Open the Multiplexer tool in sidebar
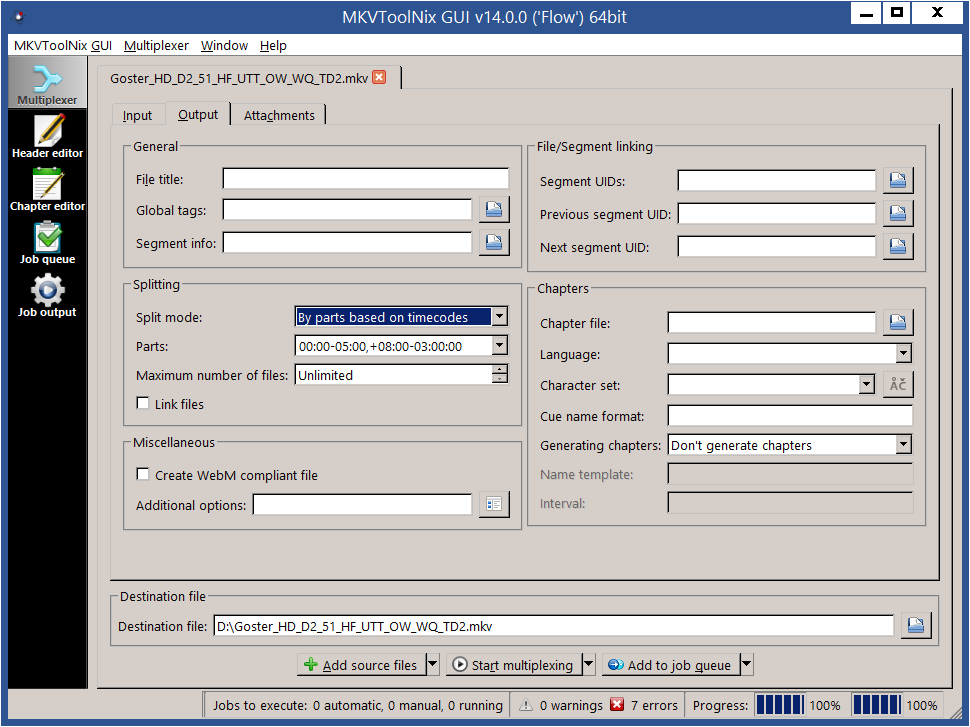The height and width of the screenshot is (727, 970). point(48,84)
